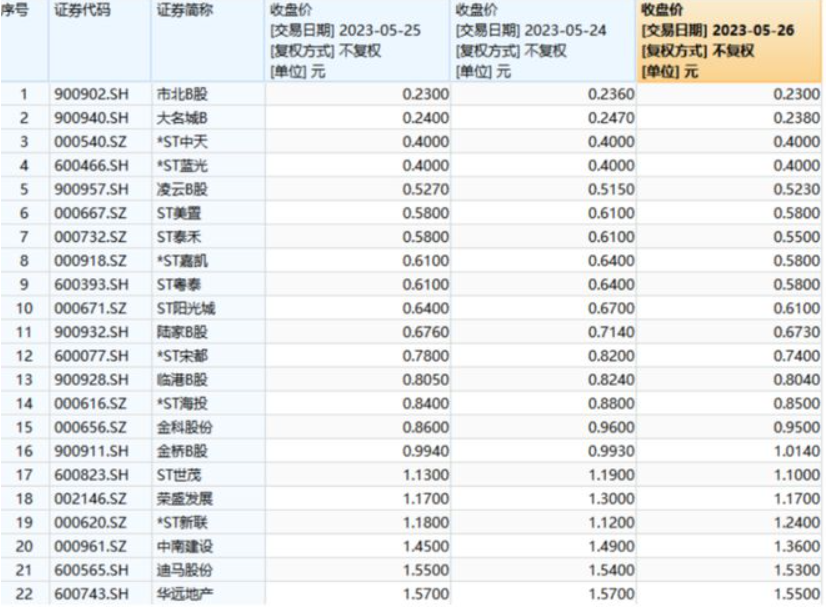Click security code 900902.SH
The image size is (827, 613).
91,94
